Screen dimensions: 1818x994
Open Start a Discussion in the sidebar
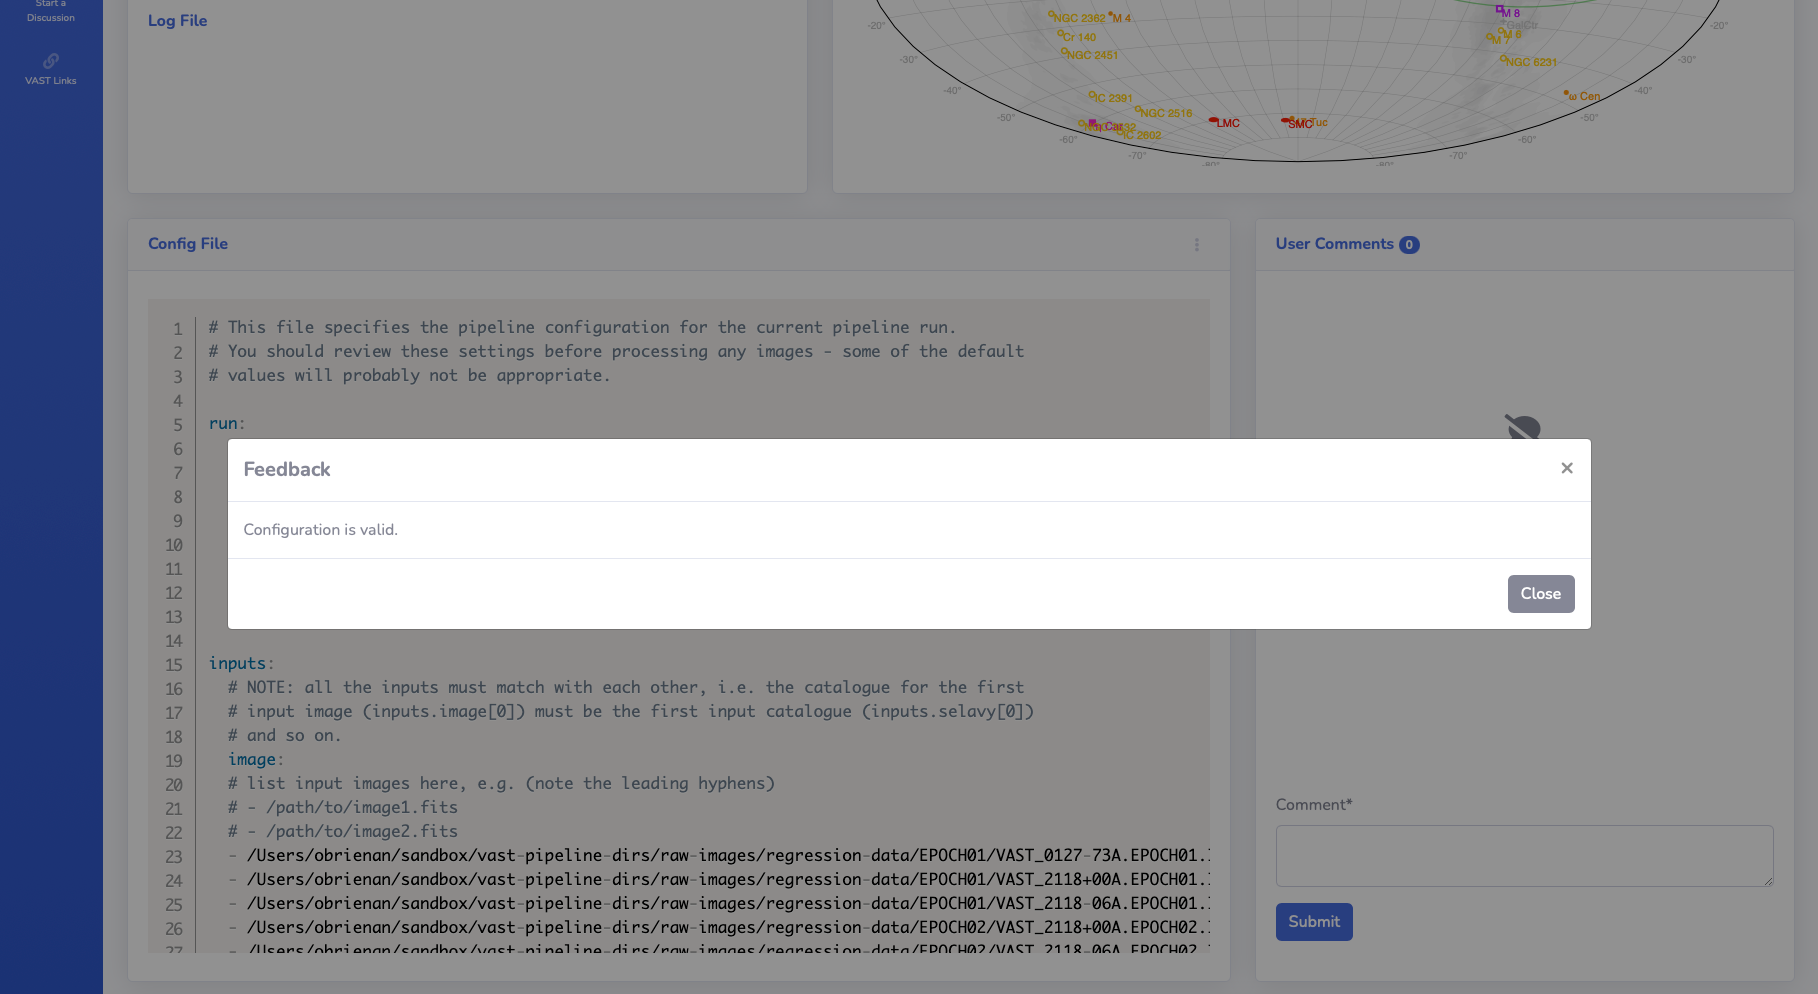[50, 12]
